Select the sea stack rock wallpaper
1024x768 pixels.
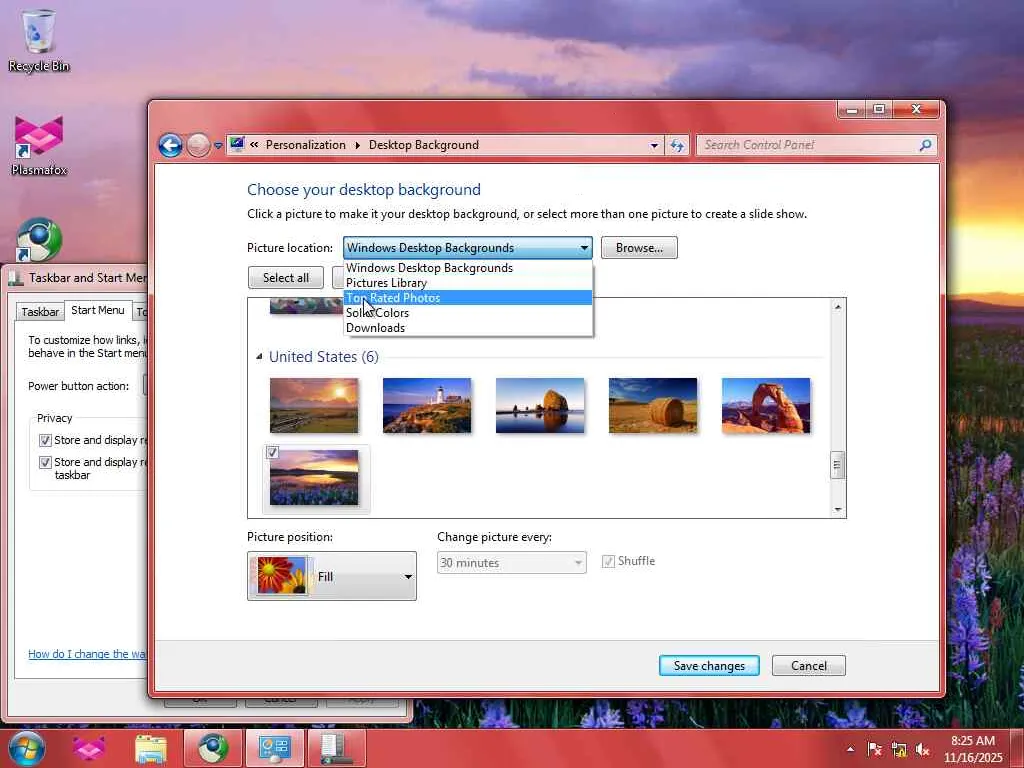click(x=540, y=405)
